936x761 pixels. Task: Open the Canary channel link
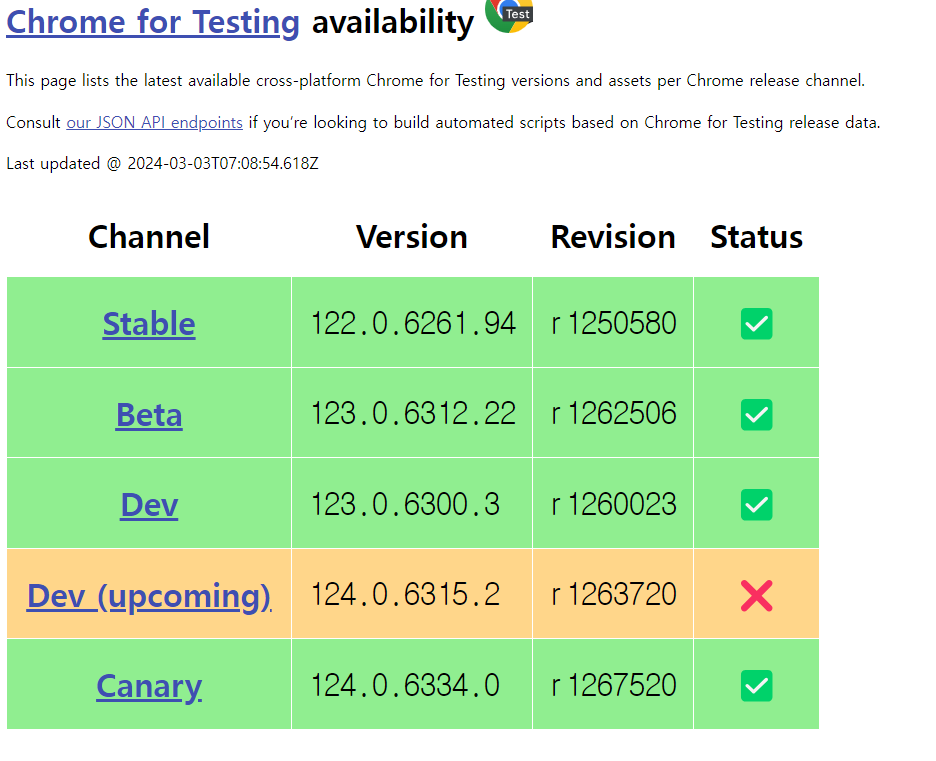pyautogui.click(x=149, y=686)
